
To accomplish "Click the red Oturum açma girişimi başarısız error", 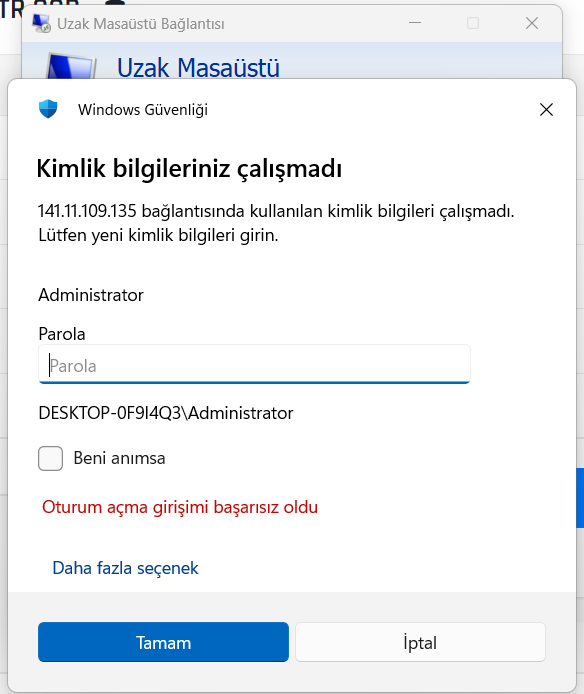I will pyautogui.click(x=180, y=507).
